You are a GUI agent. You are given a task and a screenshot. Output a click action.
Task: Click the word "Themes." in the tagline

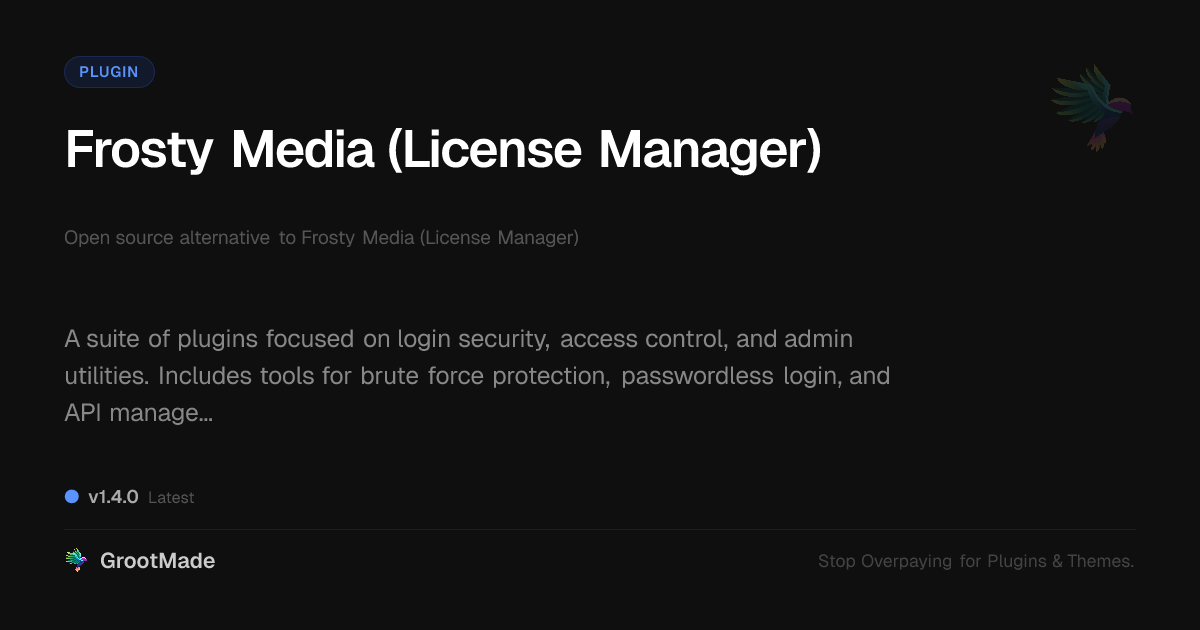click(1100, 562)
